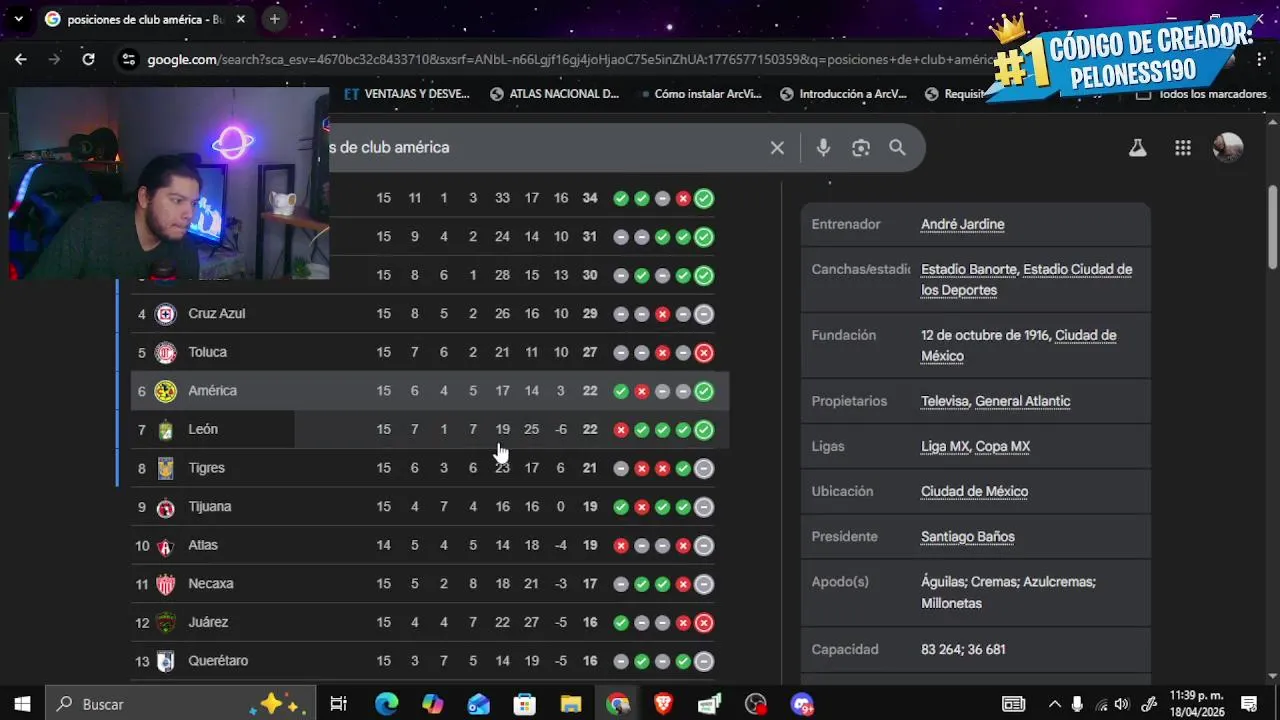
Task: Open Google Lens image search icon
Action: click(x=861, y=148)
